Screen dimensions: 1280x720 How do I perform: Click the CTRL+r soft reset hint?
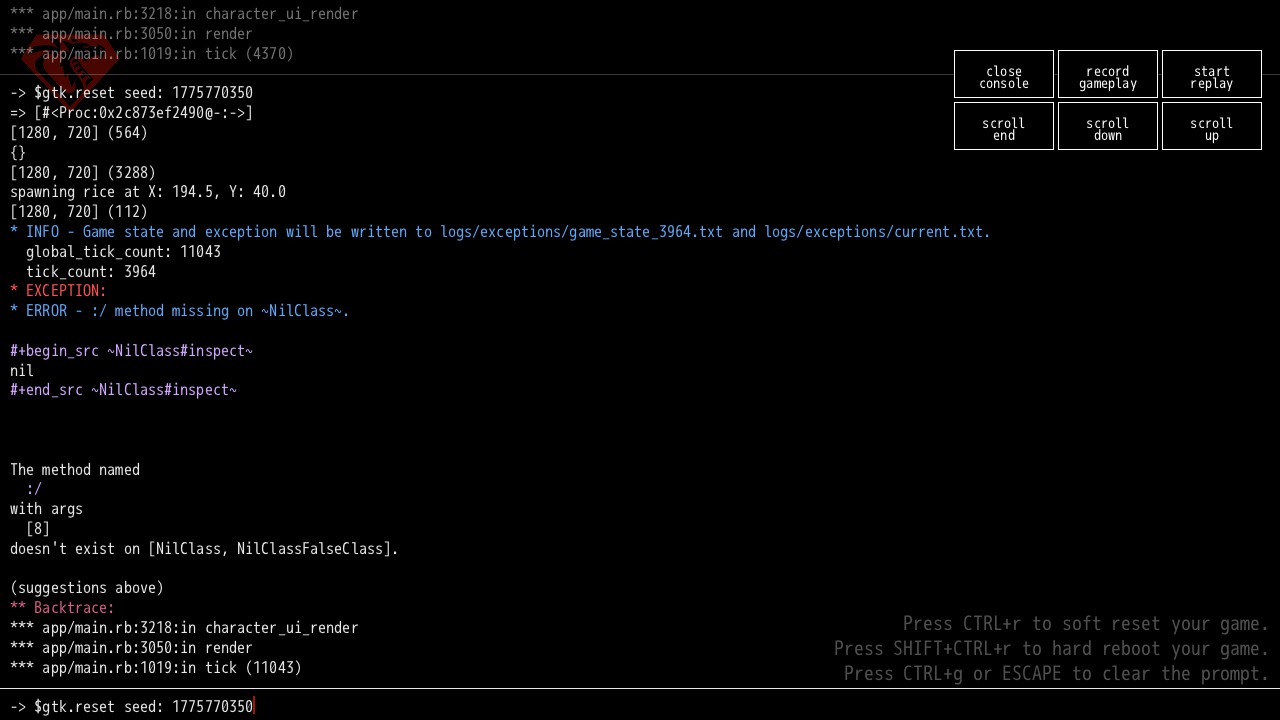click(1085, 624)
